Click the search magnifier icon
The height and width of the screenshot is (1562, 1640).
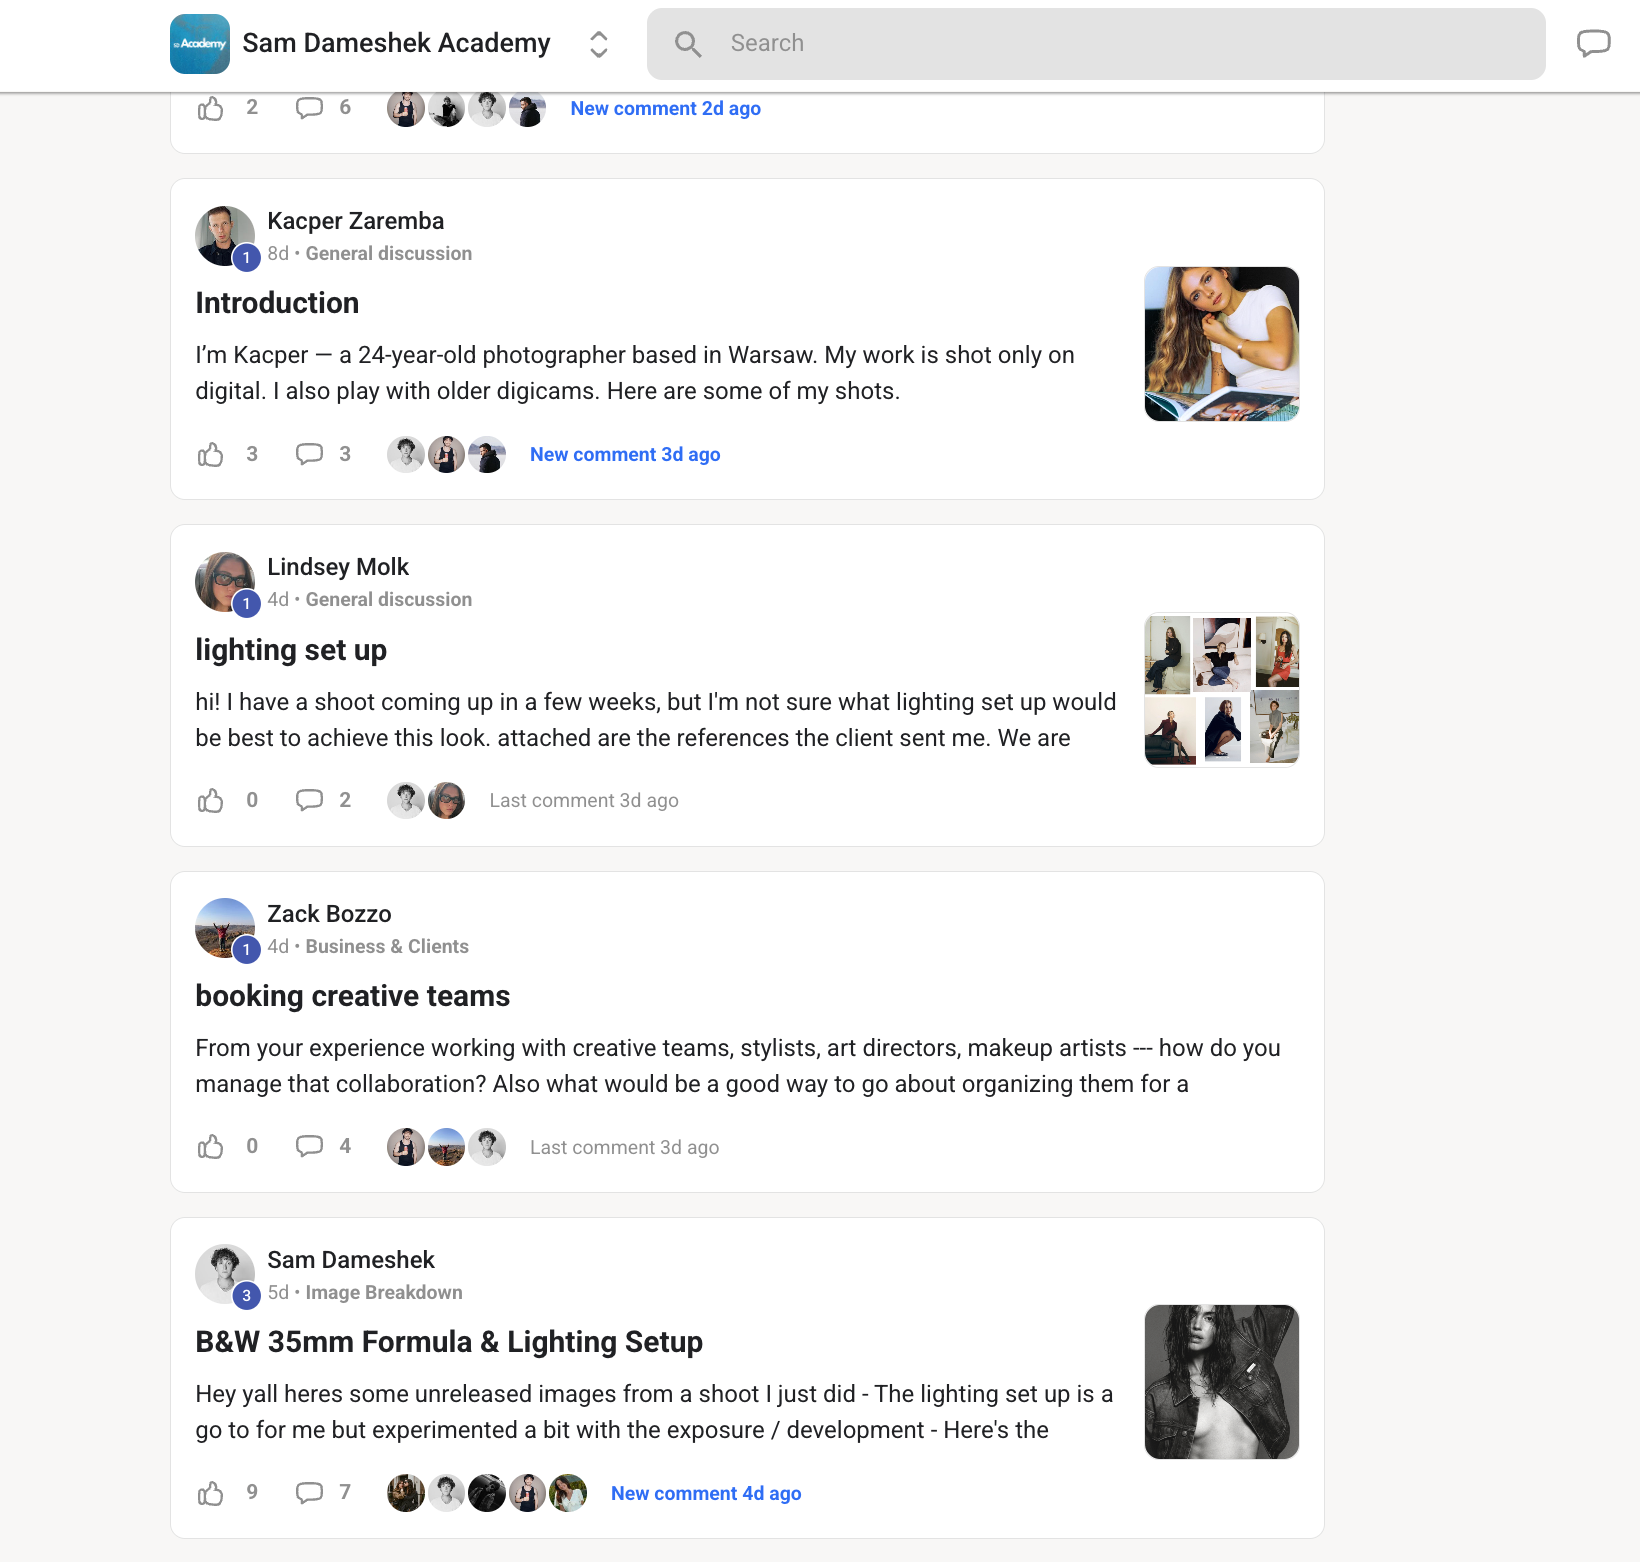(687, 44)
